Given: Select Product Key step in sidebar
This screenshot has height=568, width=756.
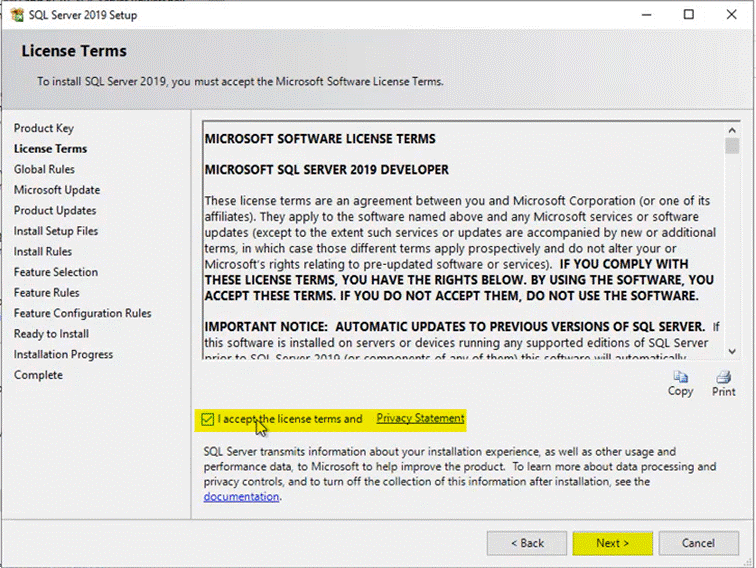Looking at the screenshot, I should [44, 128].
